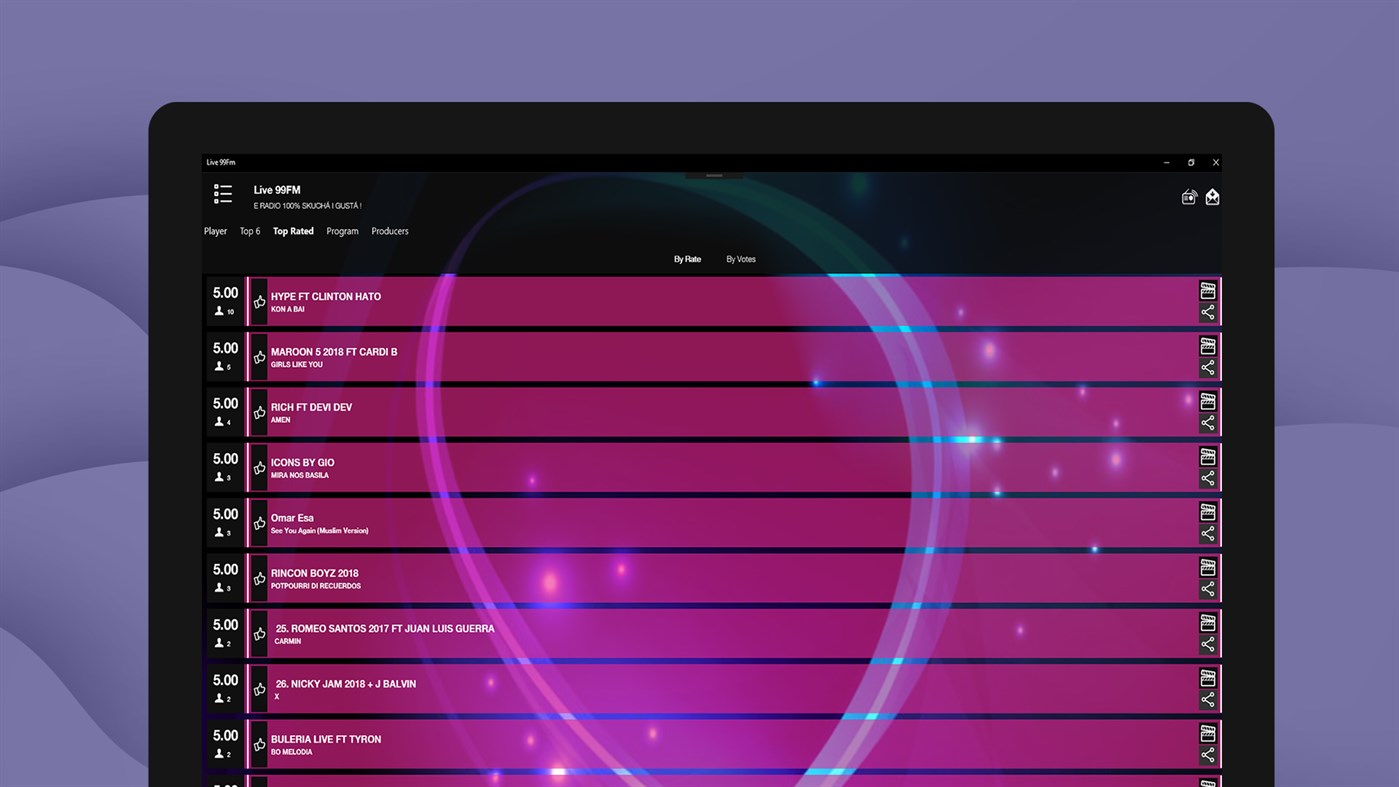The width and height of the screenshot is (1399, 787).
Task: Share BULERIA LIVE Bo Melodia
Action: pyautogui.click(x=1208, y=755)
